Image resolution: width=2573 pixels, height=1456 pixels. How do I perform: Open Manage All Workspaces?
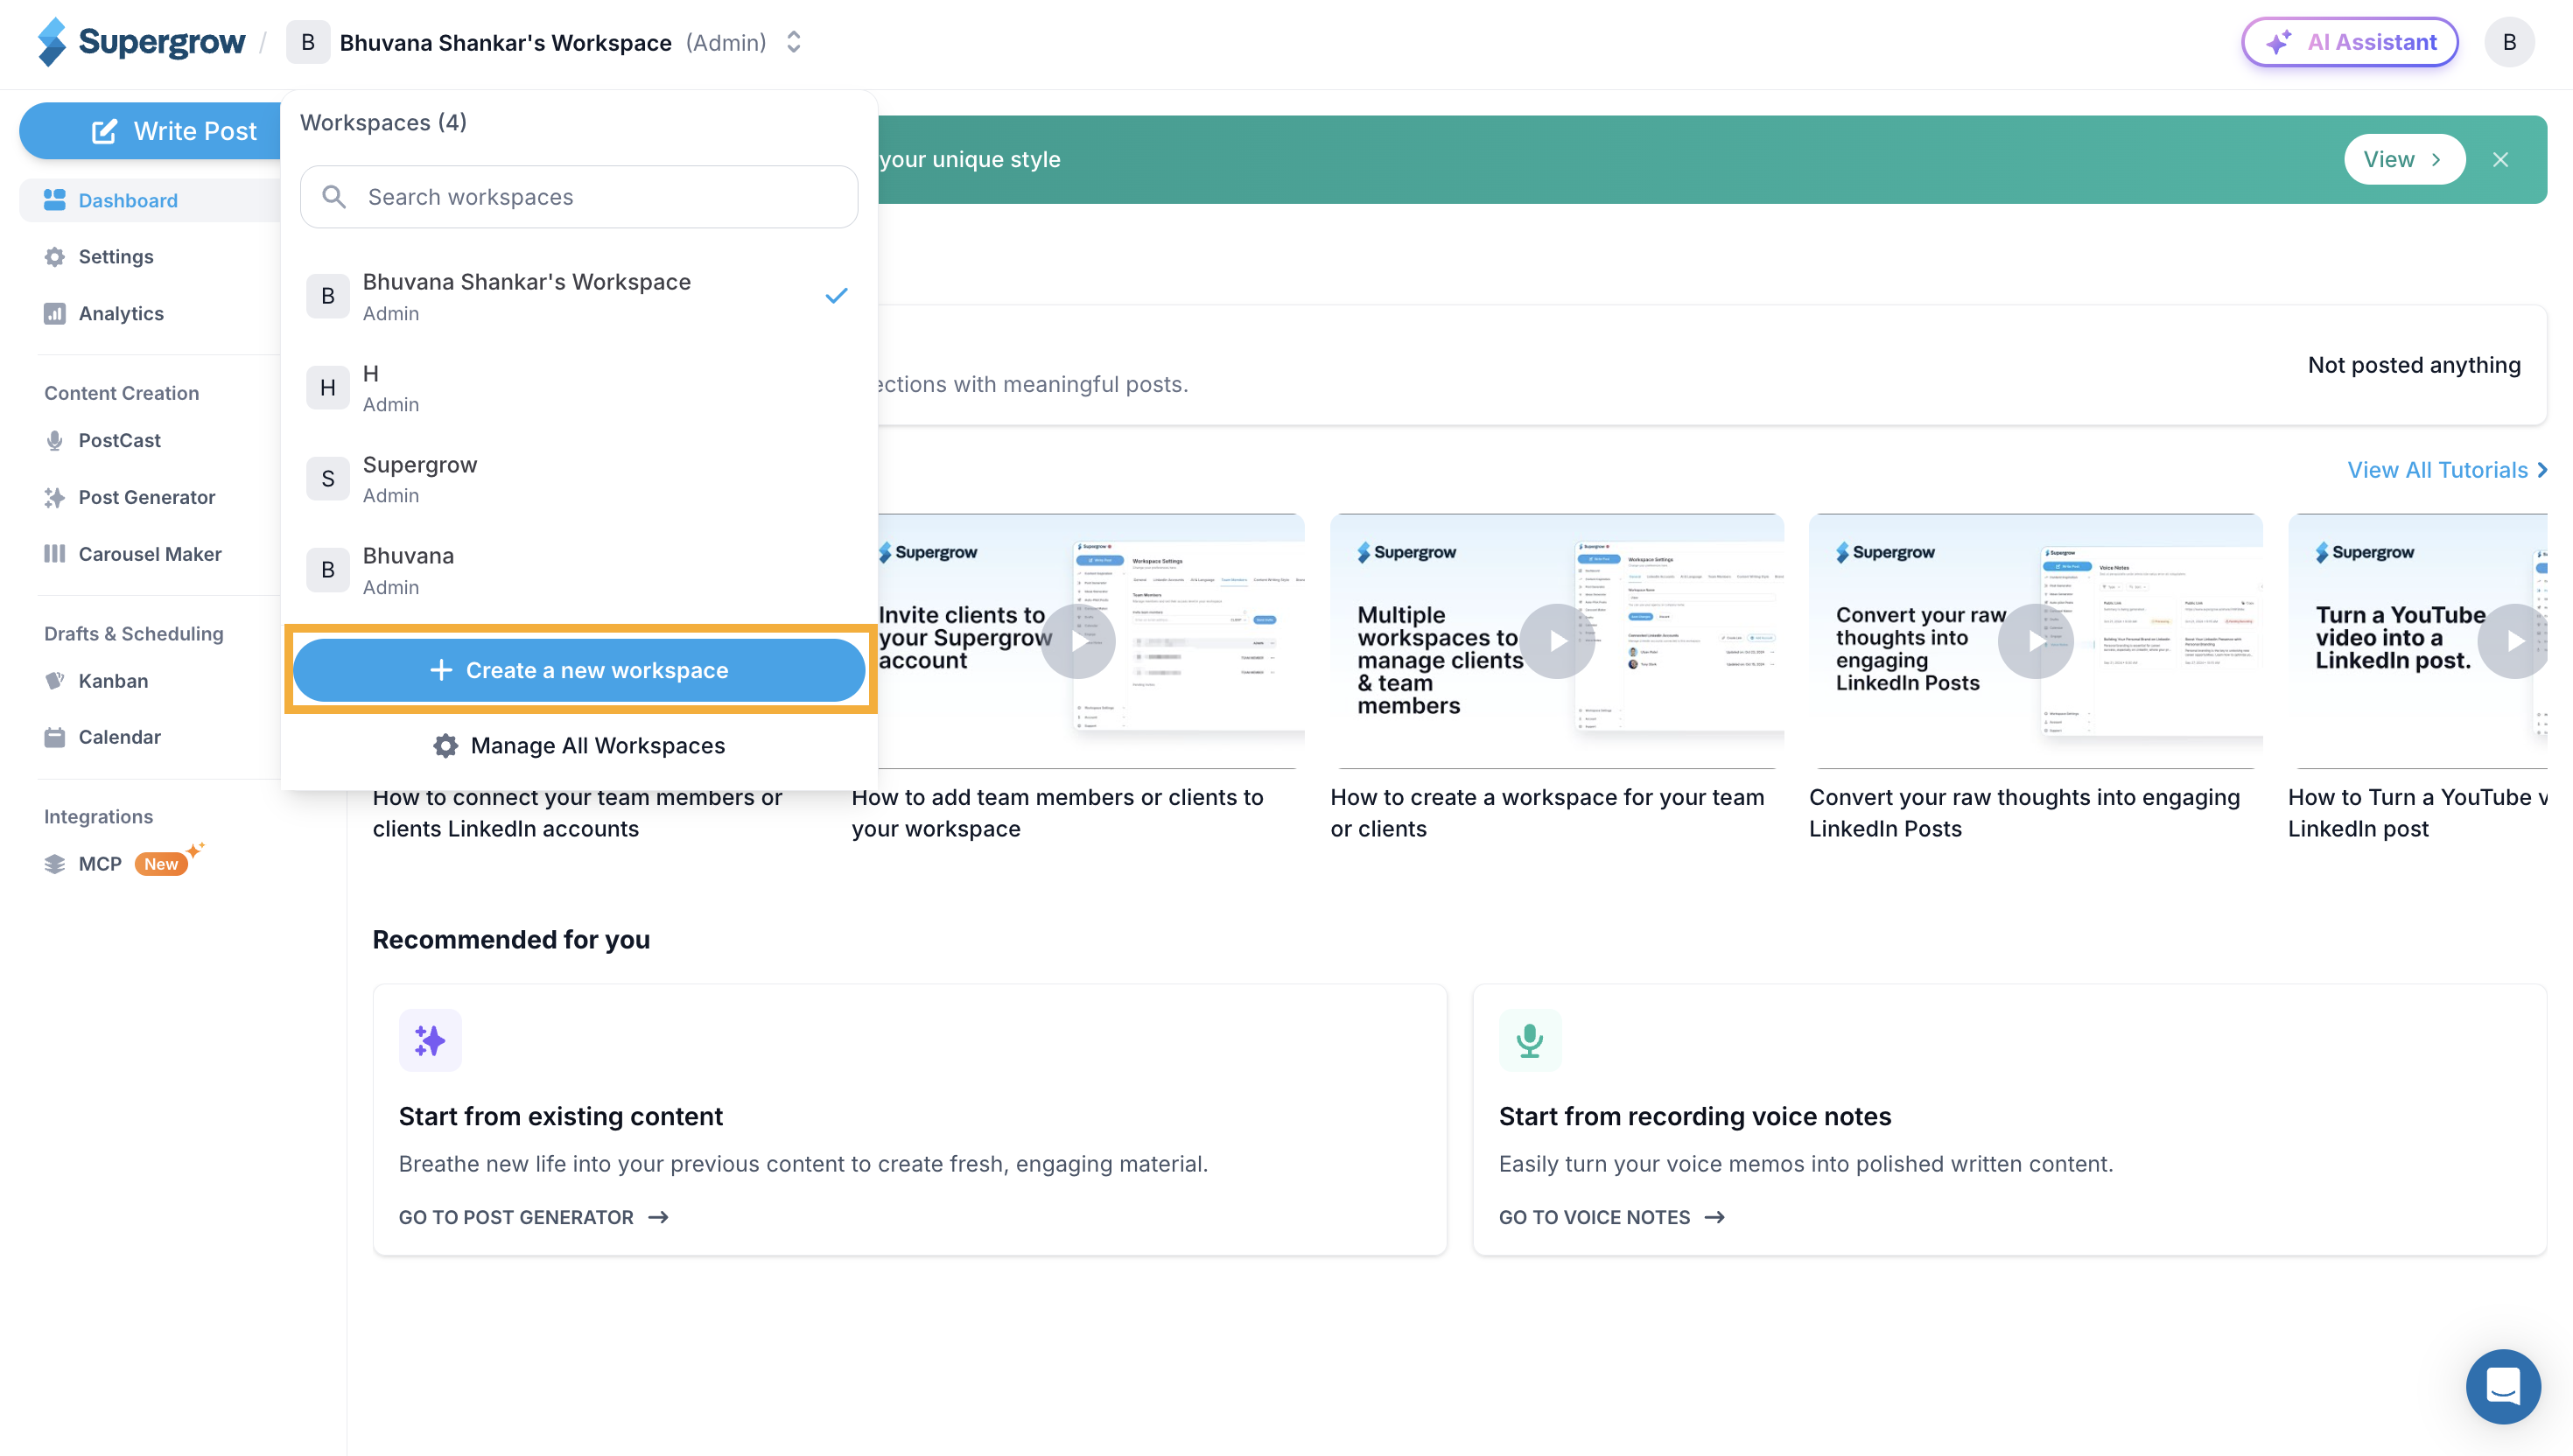[579, 745]
